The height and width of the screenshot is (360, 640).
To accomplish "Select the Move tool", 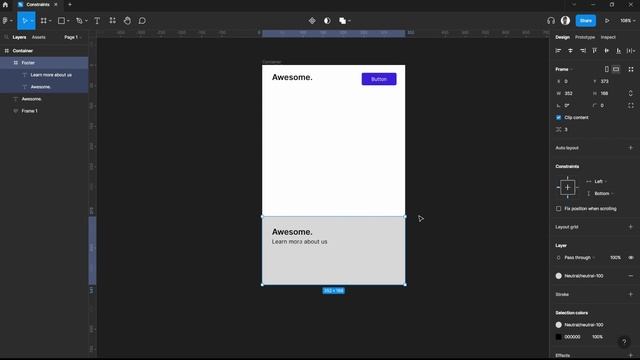I will pos(24,20).
